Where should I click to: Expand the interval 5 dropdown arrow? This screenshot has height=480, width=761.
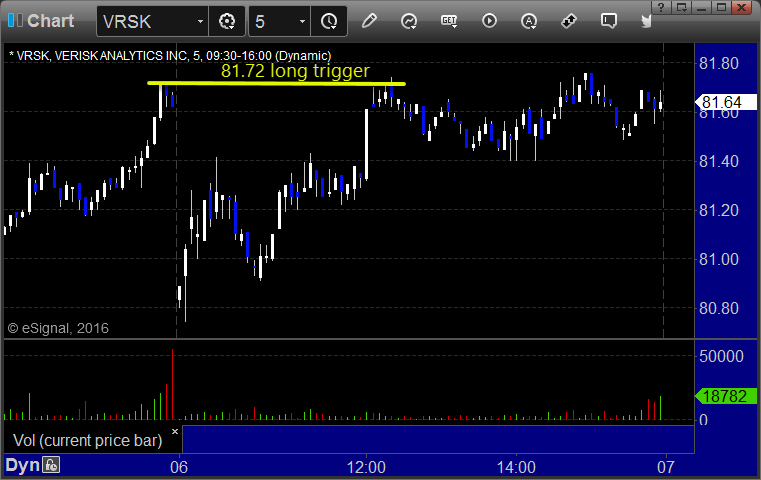coord(302,21)
